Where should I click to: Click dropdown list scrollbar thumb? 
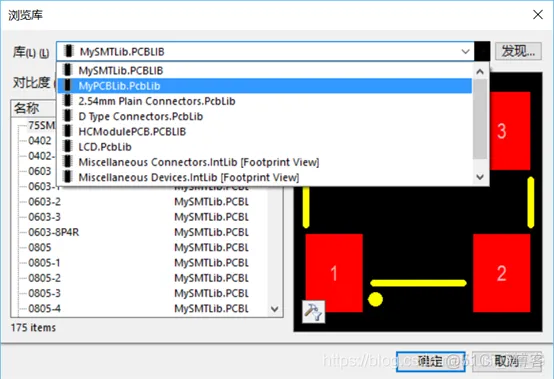(x=480, y=119)
